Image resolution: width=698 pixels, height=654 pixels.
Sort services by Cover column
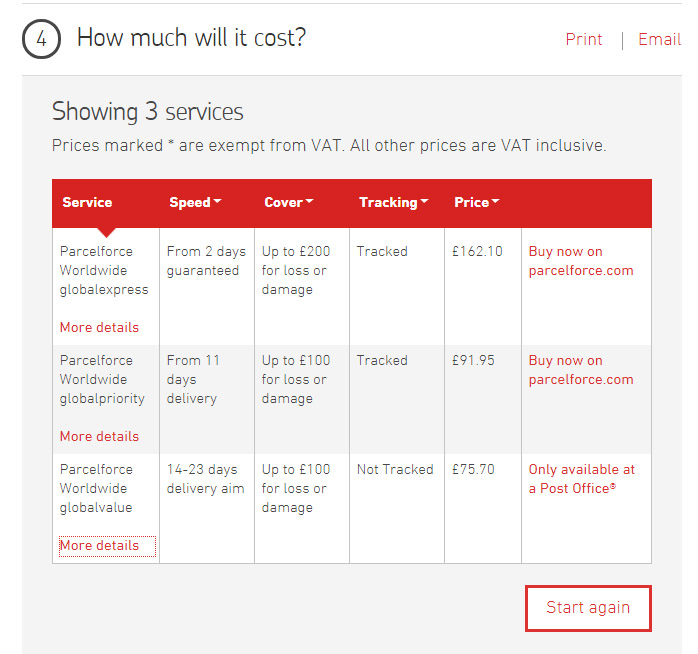click(288, 202)
